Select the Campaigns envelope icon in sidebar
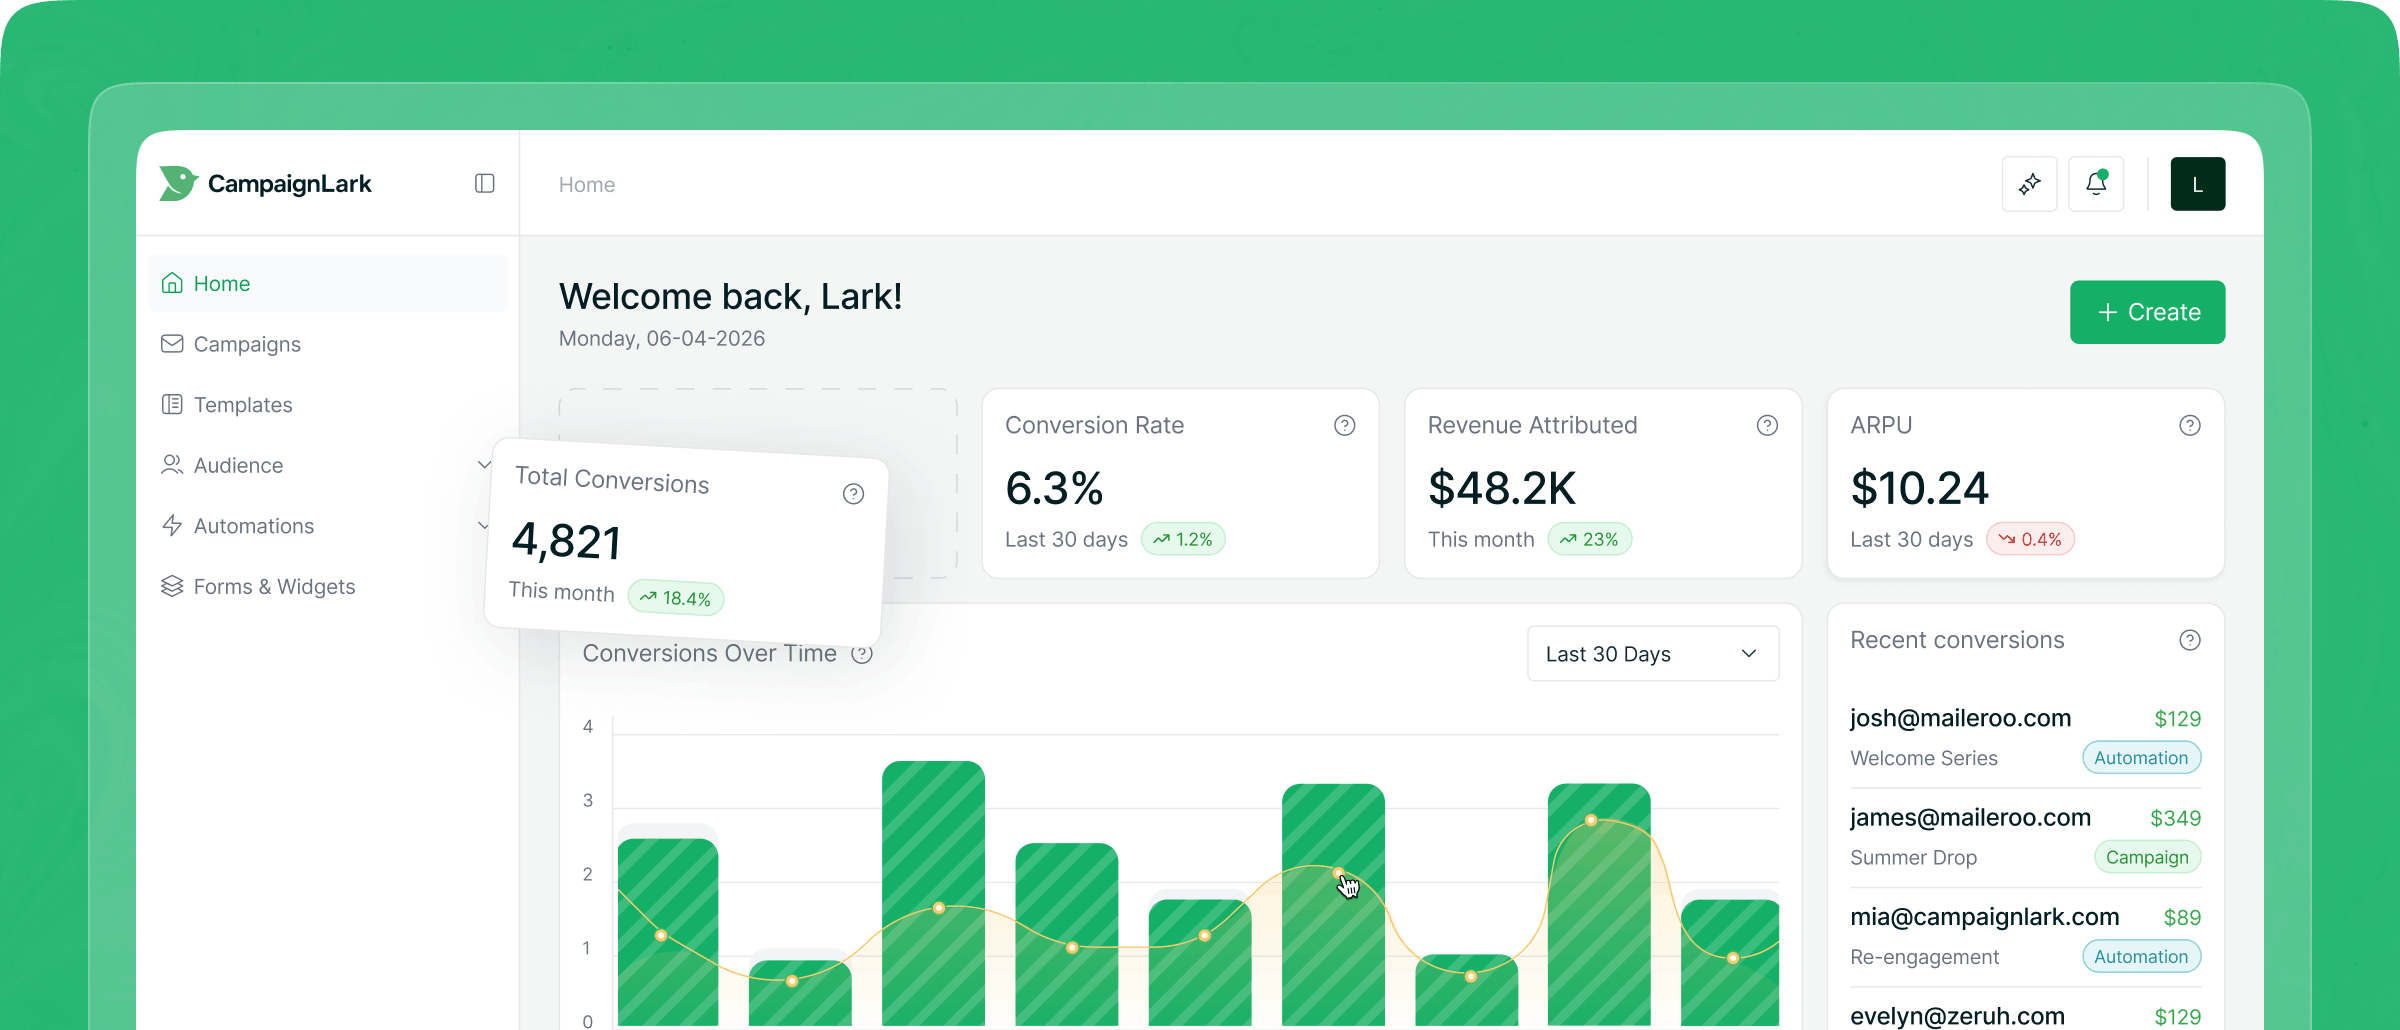This screenshot has height=1030, width=2400. click(172, 343)
